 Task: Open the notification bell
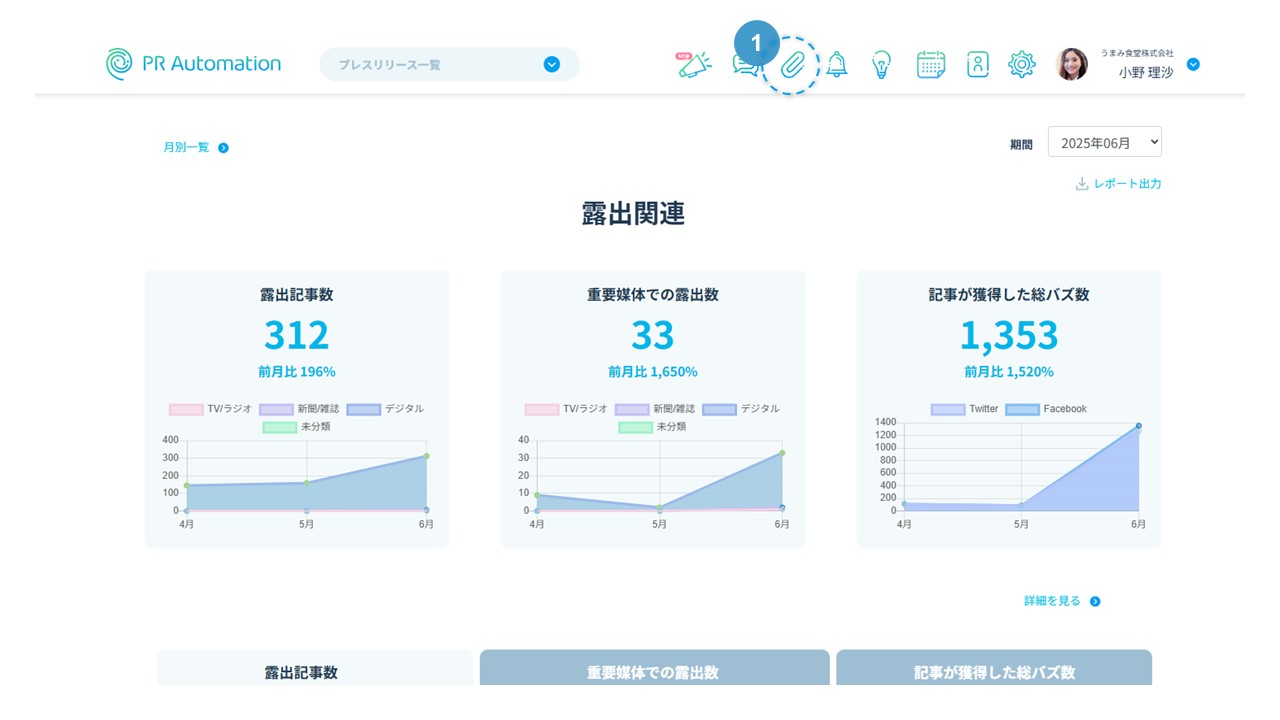click(836, 65)
